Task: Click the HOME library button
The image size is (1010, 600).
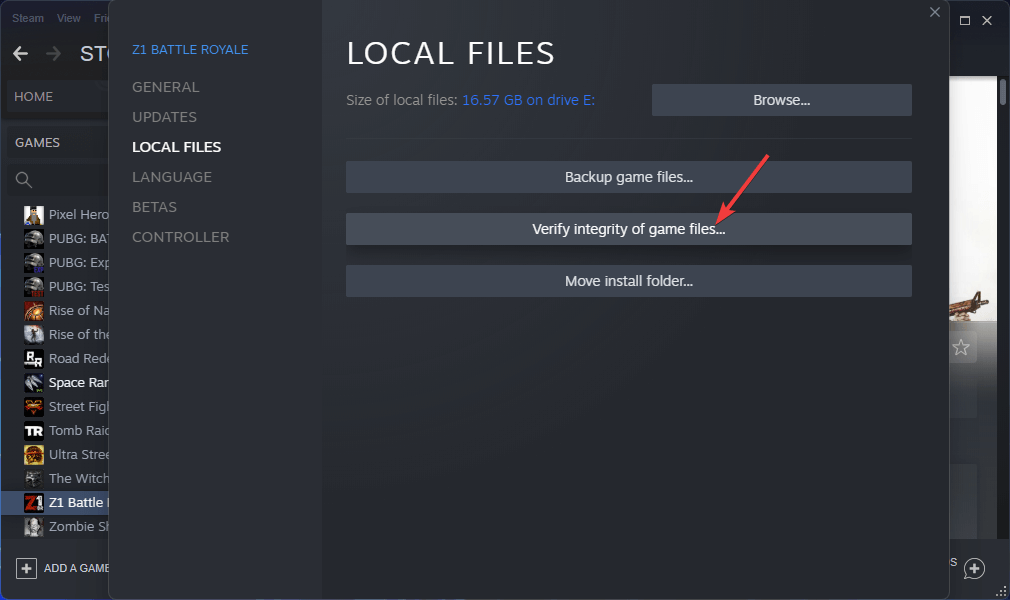Action: pyautogui.click(x=58, y=97)
